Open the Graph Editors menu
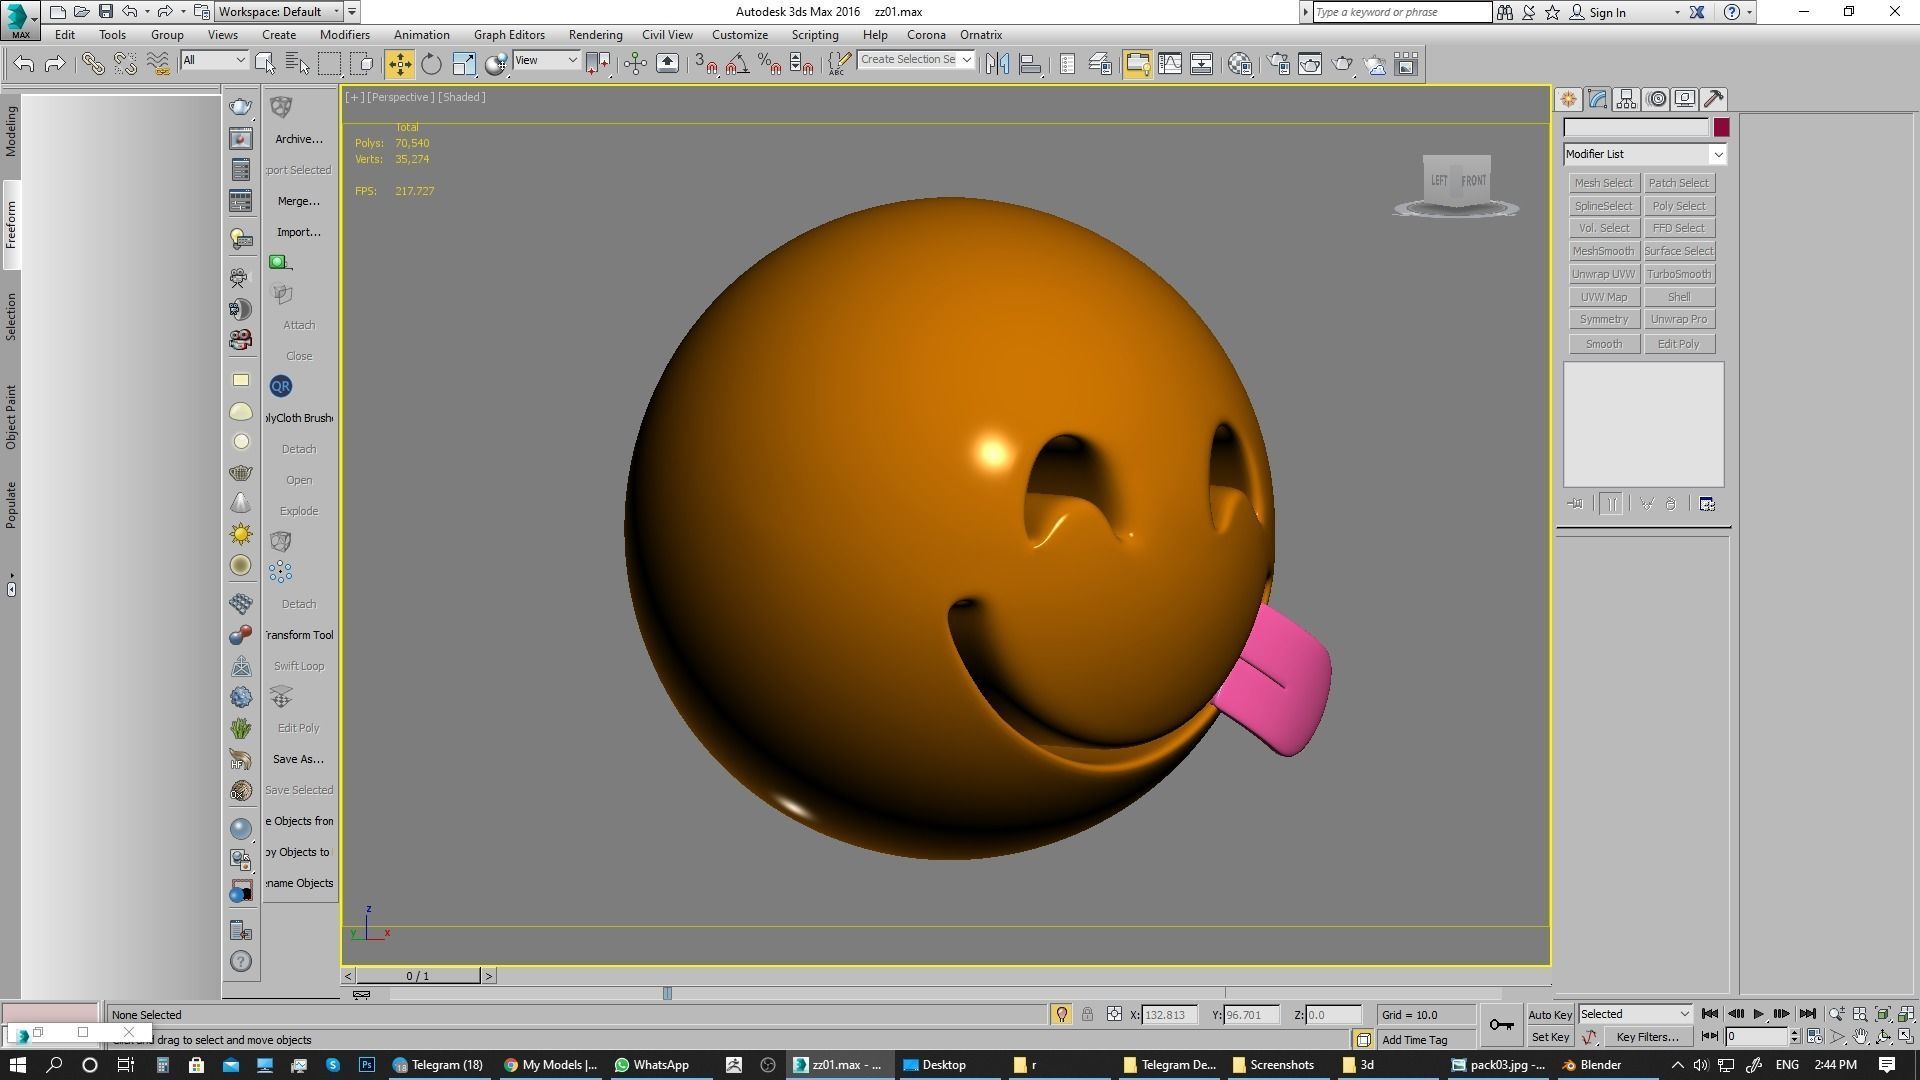The height and width of the screenshot is (1080, 1920). 509,35
